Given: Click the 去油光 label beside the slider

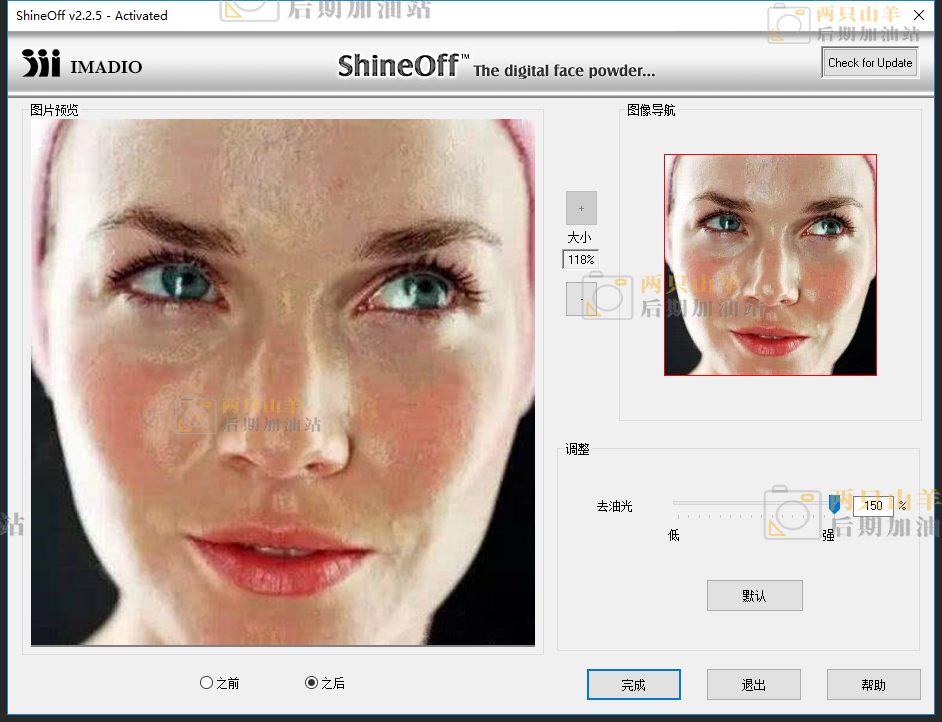Looking at the screenshot, I should tap(614, 507).
